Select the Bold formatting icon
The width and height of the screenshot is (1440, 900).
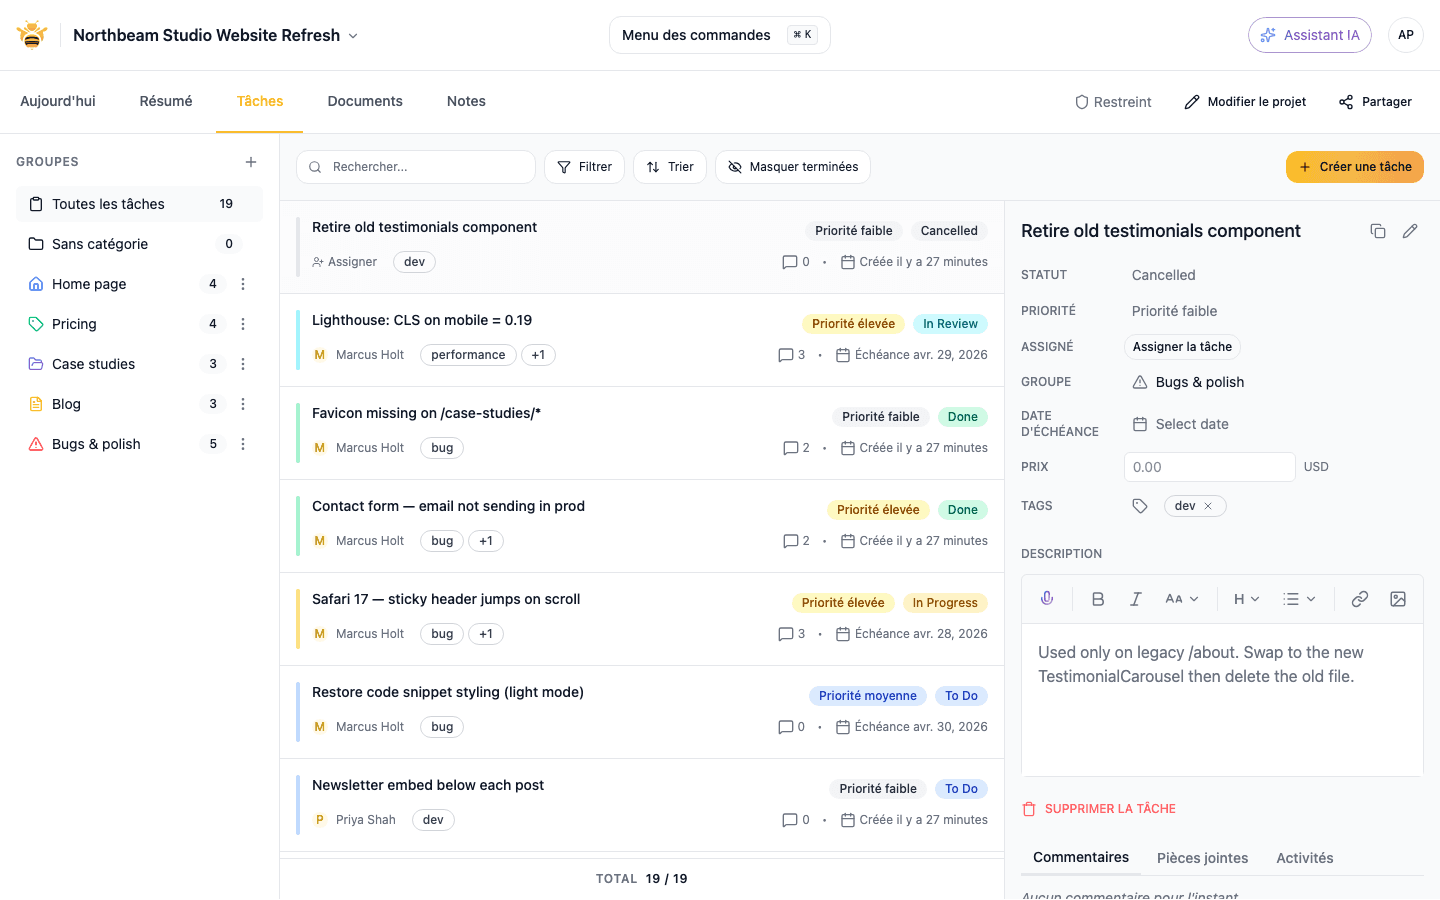click(x=1097, y=598)
